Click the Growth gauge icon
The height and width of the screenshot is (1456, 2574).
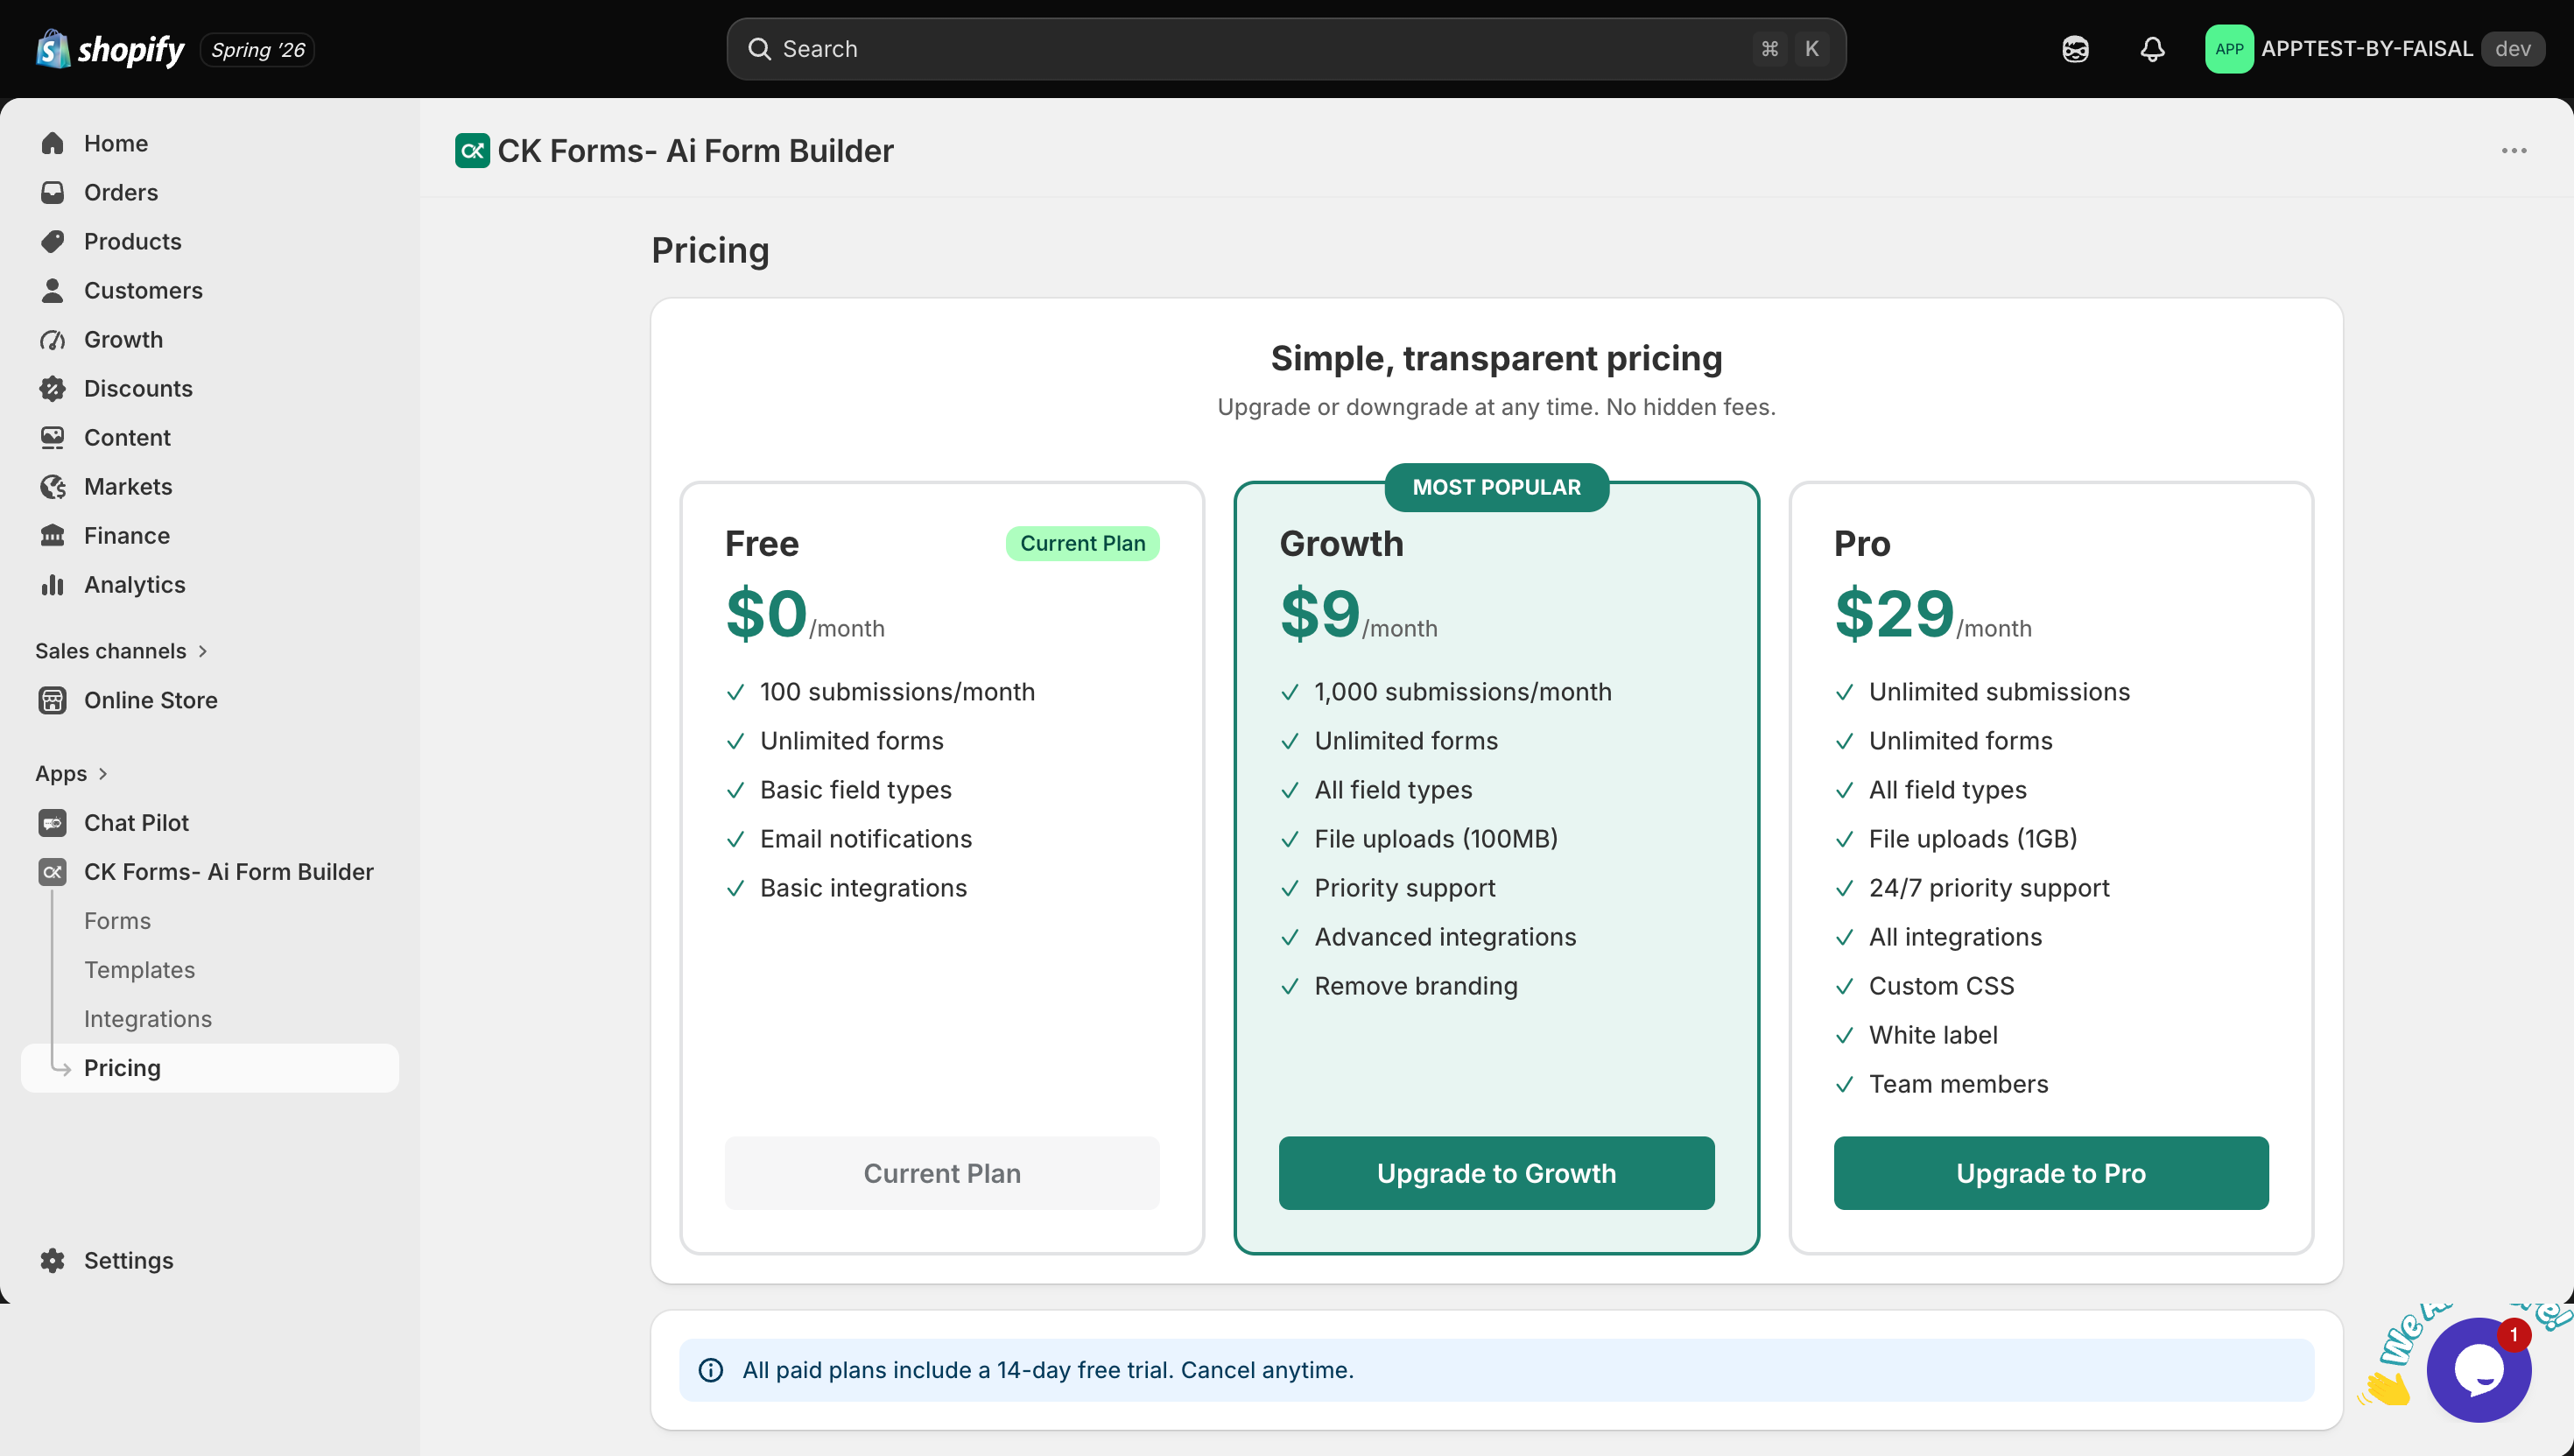[x=52, y=339]
